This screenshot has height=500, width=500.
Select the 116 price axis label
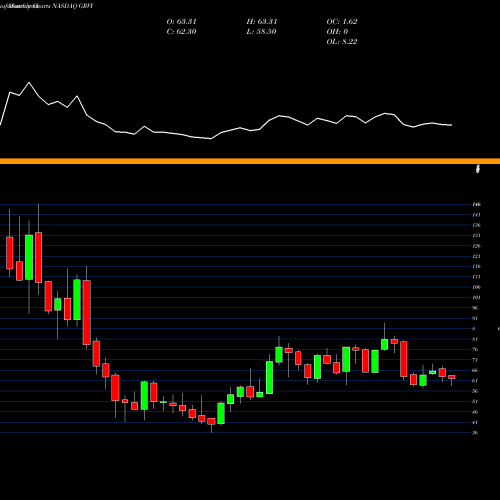[476, 266]
